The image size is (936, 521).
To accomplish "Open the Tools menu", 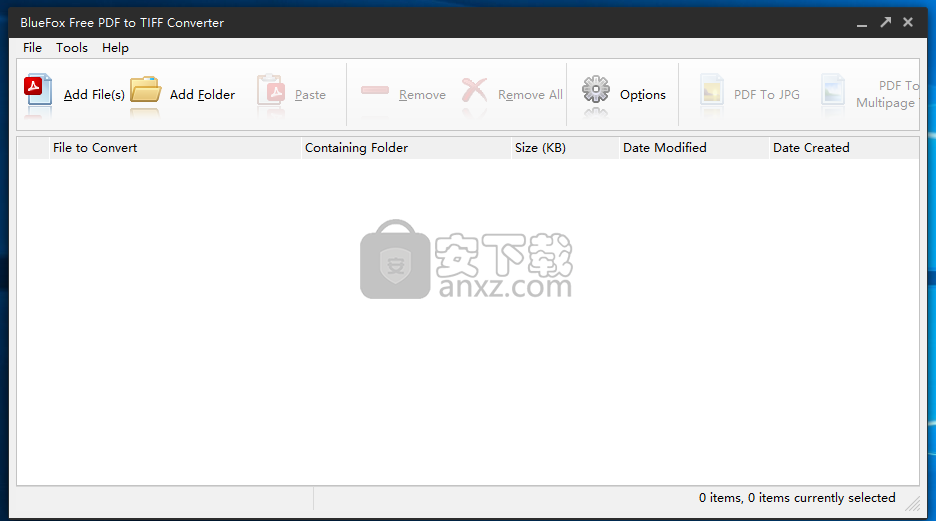I will [x=72, y=48].
